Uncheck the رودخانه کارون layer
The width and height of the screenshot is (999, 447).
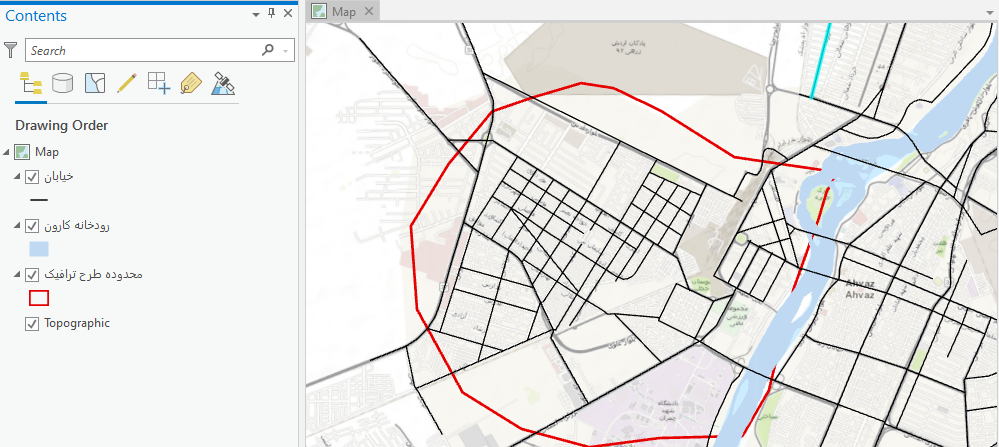click(x=32, y=226)
